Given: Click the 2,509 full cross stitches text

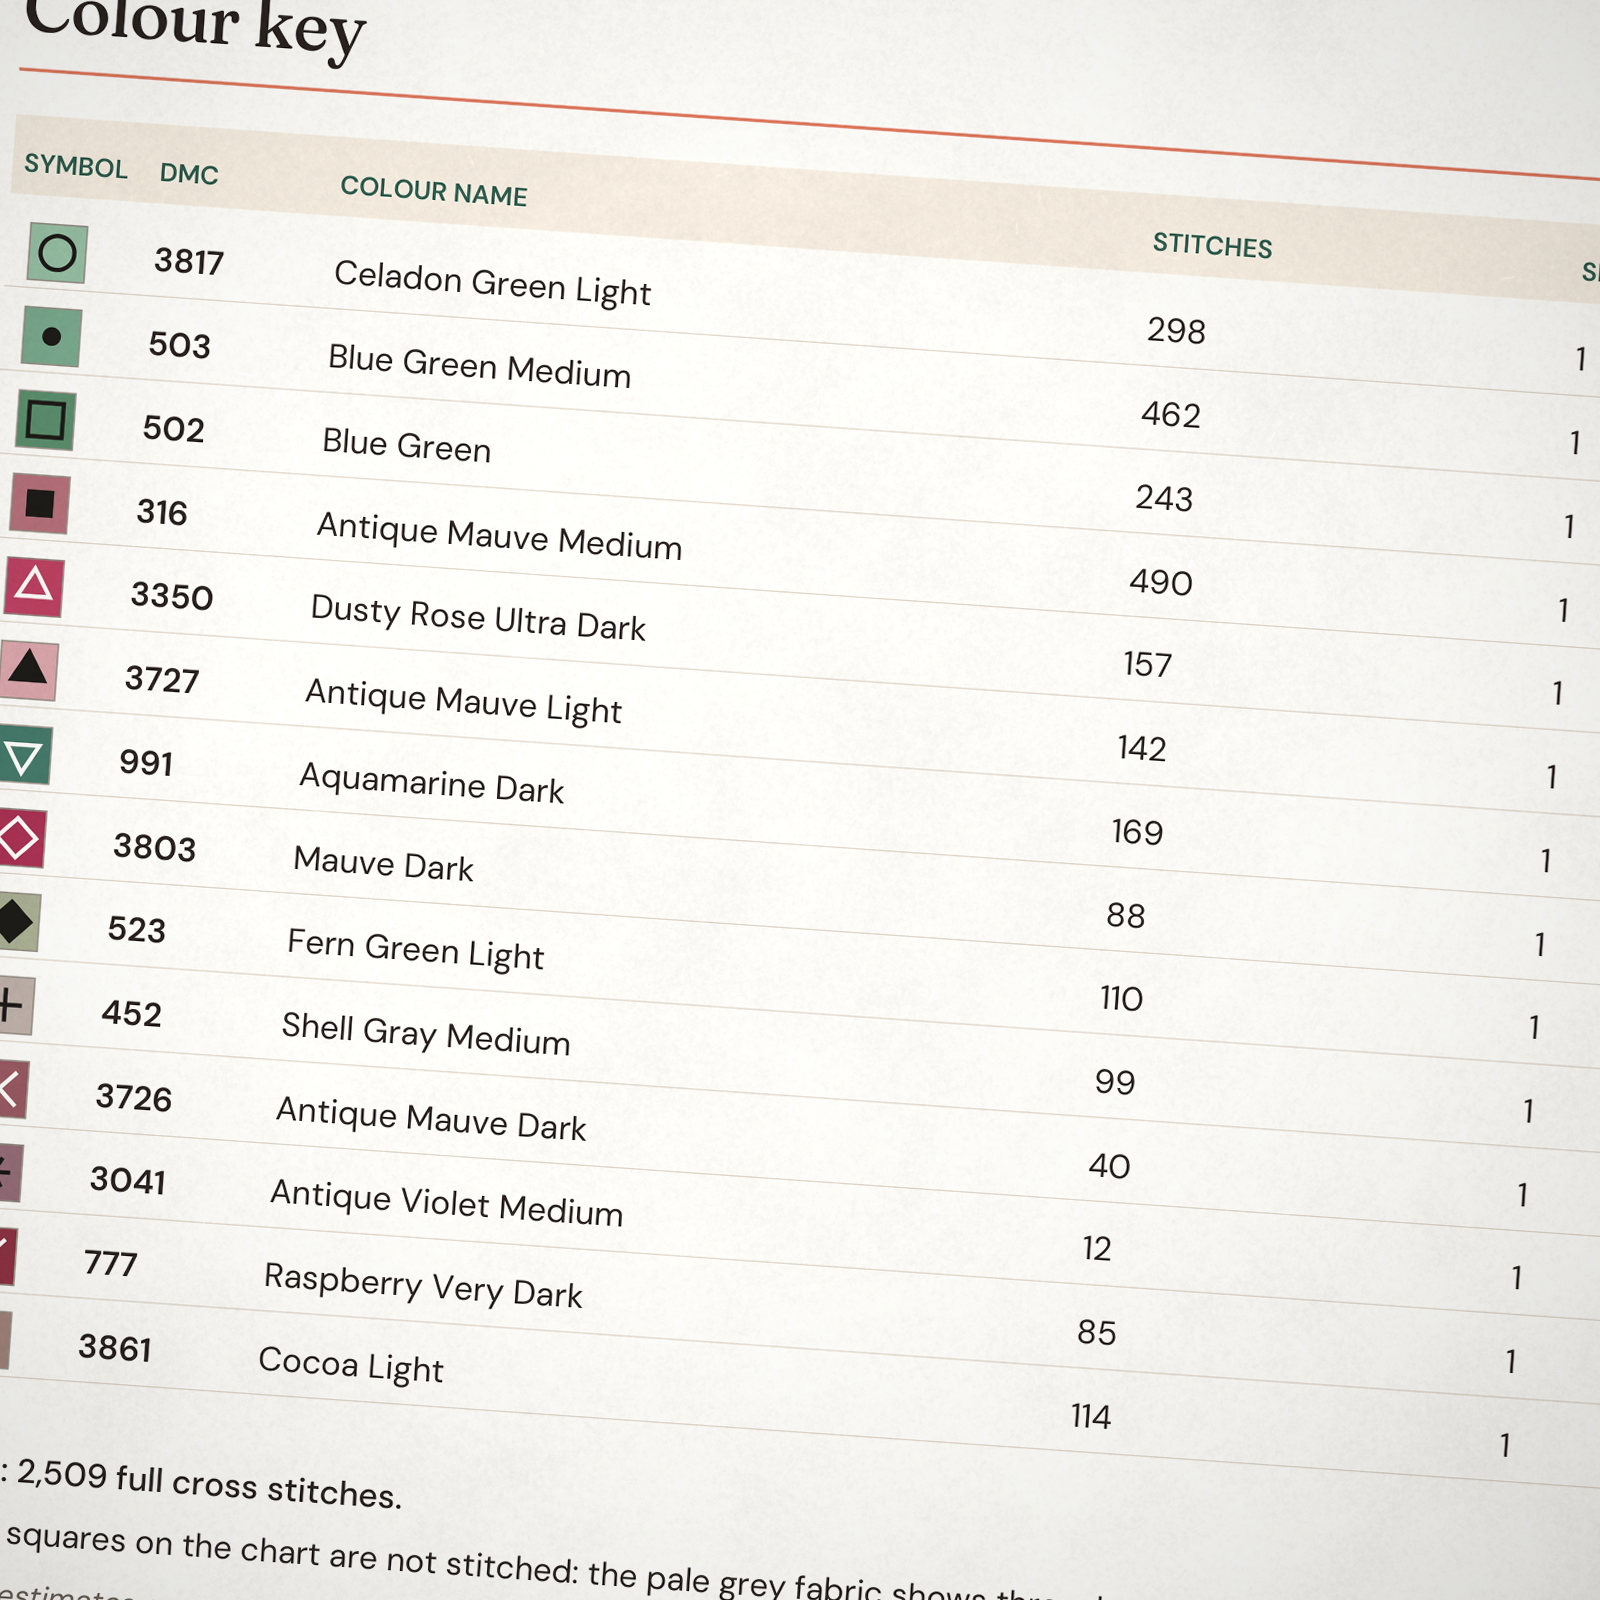Looking at the screenshot, I should click(x=209, y=1483).
